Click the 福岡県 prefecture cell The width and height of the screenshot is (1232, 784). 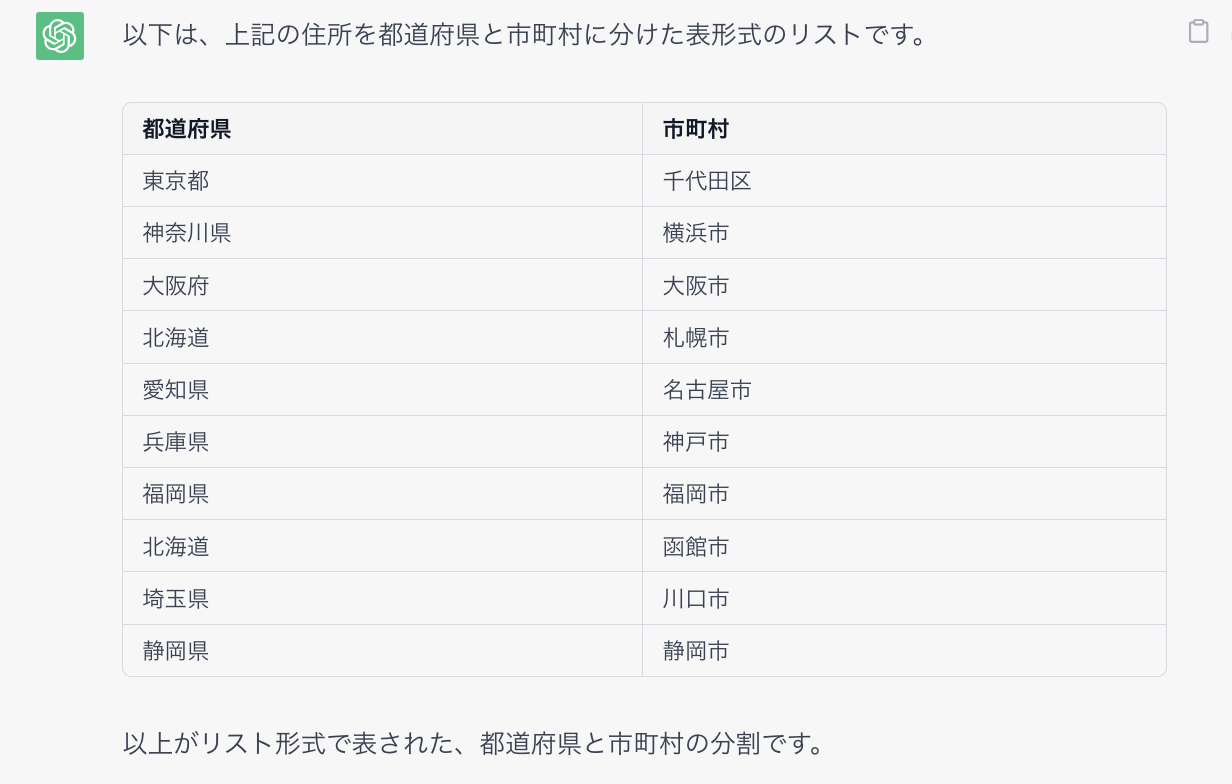pos(382,494)
